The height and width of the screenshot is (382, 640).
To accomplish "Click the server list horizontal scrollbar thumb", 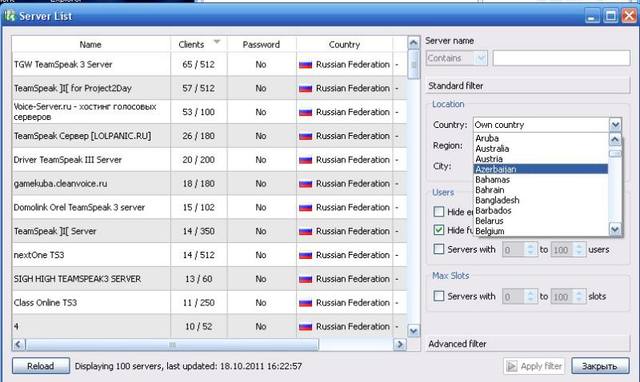I will (172, 345).
